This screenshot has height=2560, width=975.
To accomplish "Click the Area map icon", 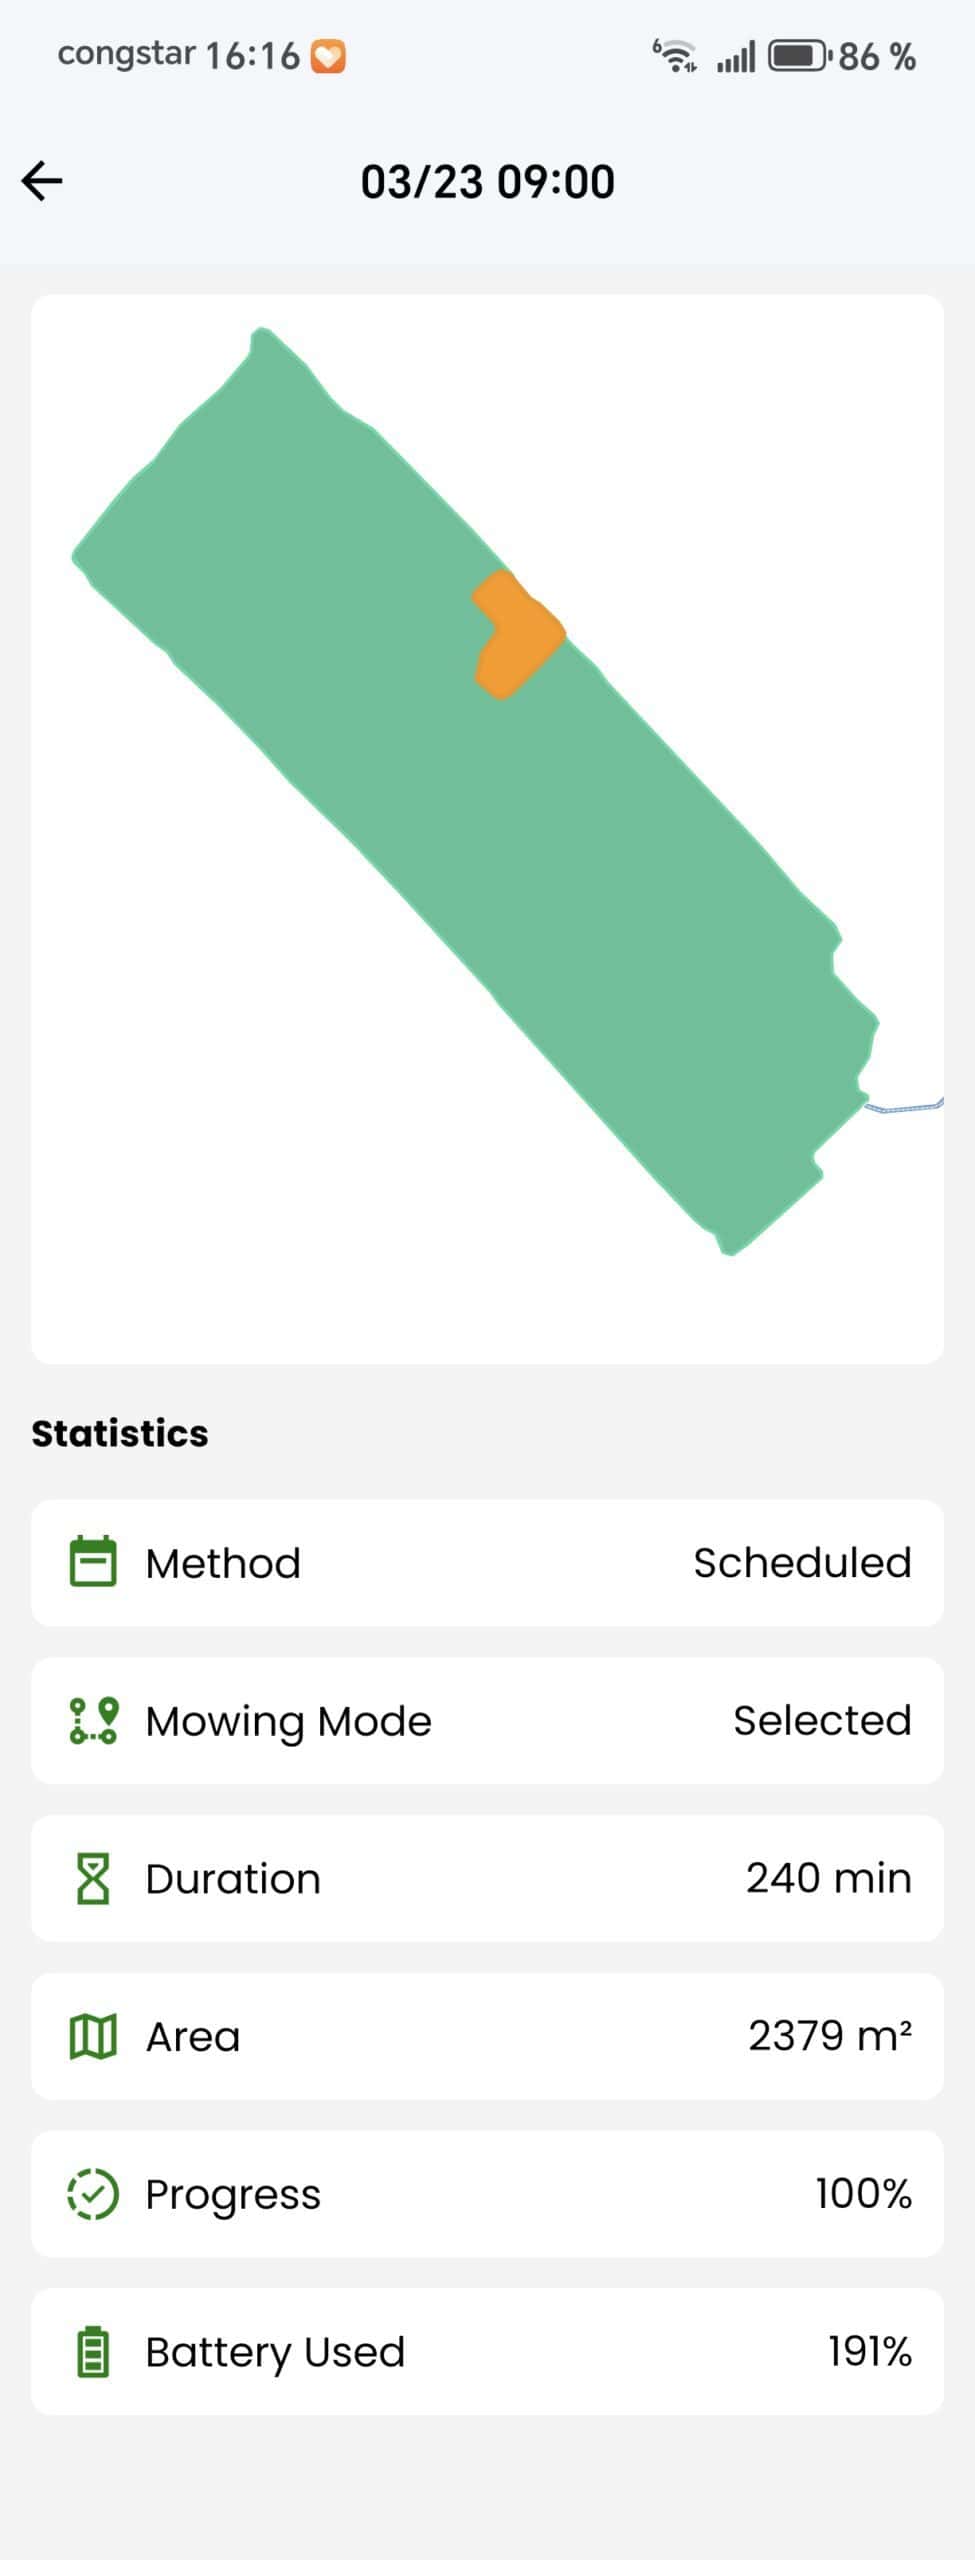I will tap(93, 2035).
